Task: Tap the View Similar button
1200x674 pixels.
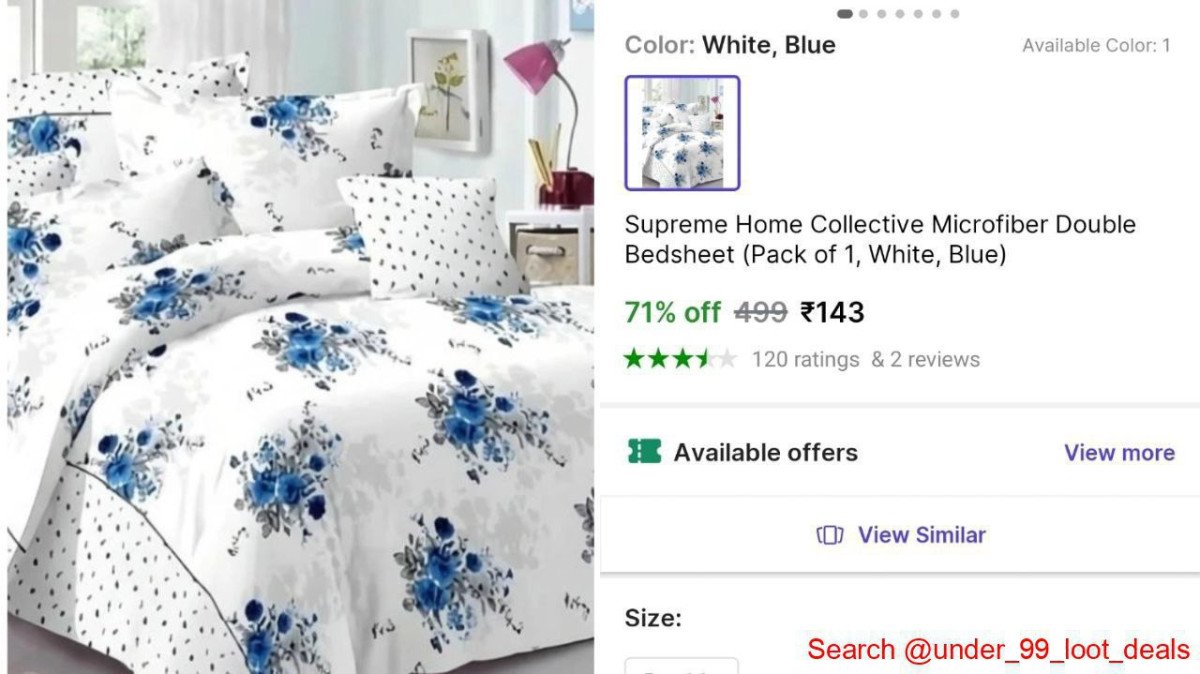Action: coord(900,535)
